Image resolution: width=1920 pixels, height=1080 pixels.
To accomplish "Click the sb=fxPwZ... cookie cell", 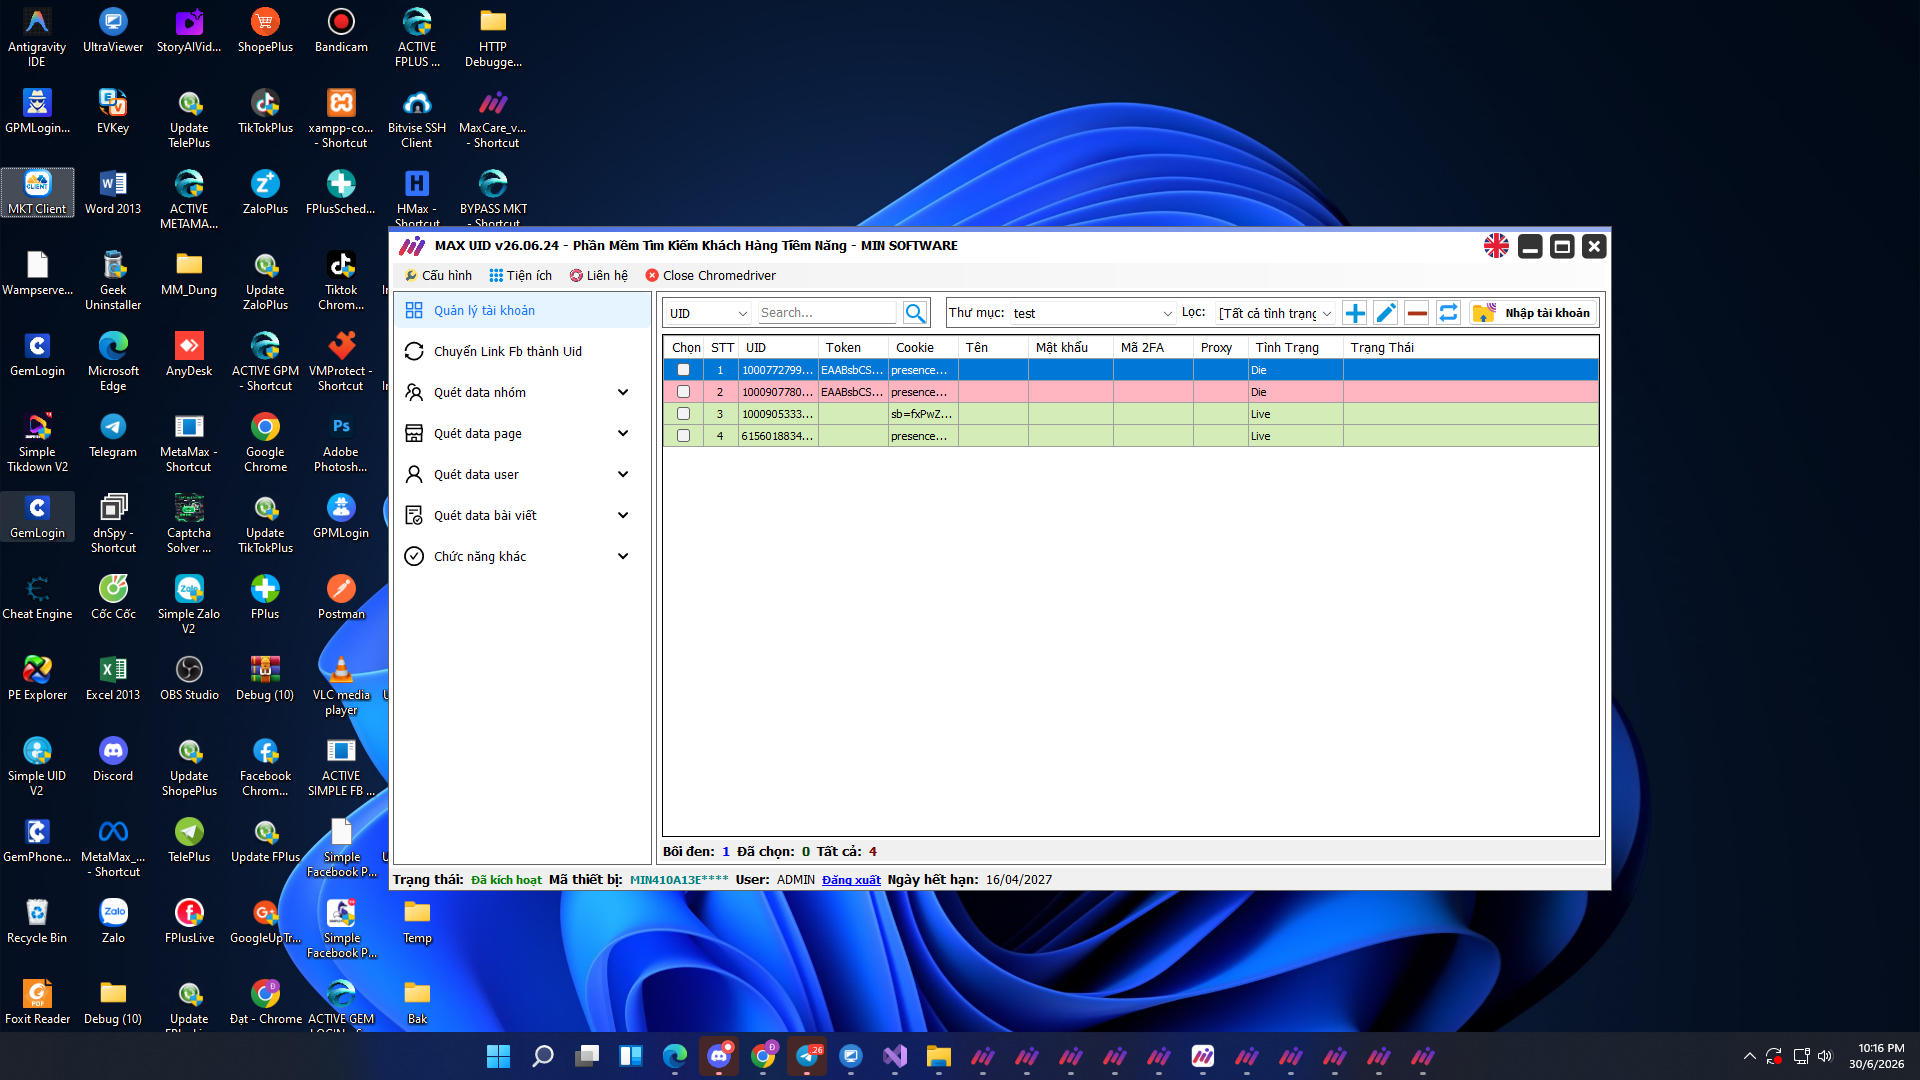I will click(923, 414).
